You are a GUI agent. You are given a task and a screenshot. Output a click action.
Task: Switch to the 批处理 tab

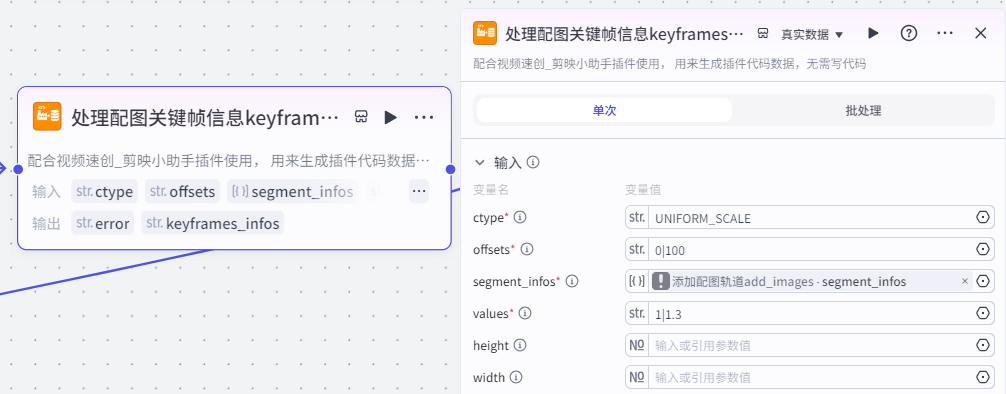coord(863,110)
